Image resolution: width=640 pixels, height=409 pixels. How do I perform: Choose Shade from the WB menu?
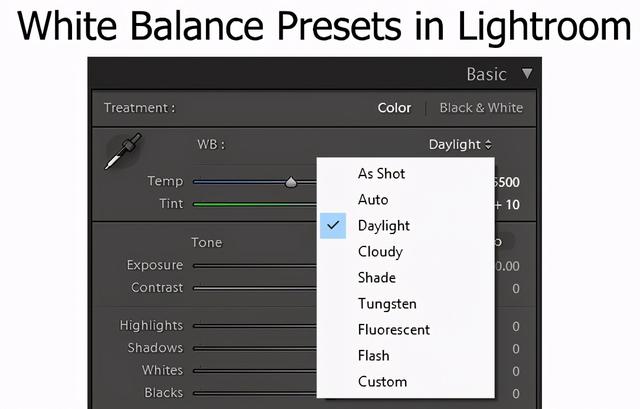click(x=377, y=277)
